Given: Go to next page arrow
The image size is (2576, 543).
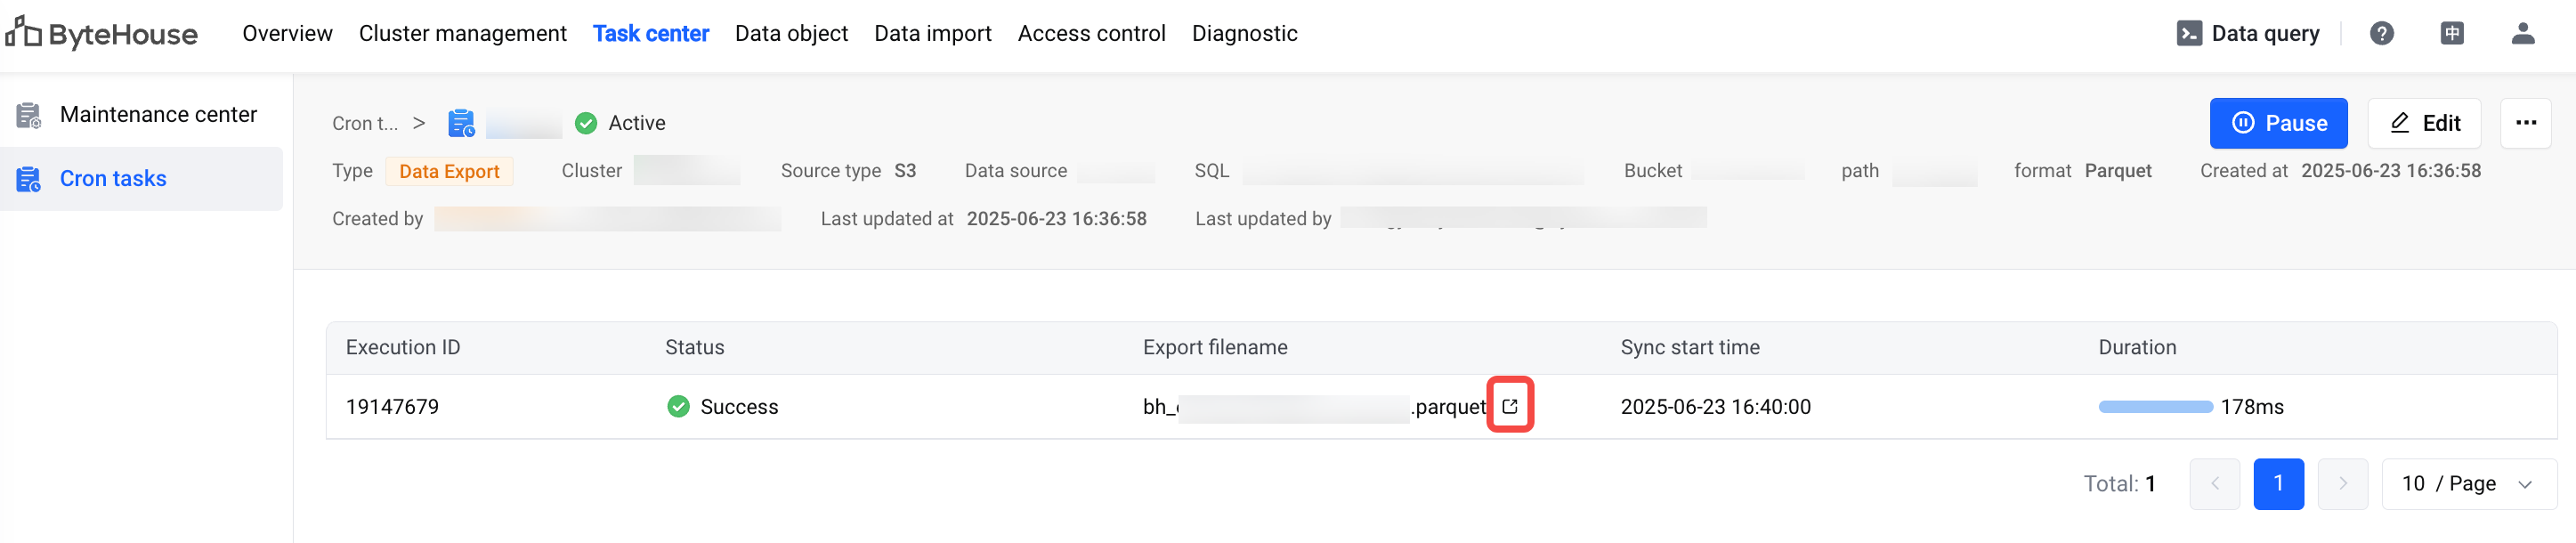Looking at the screenshot, I should tap(2342, 484).
